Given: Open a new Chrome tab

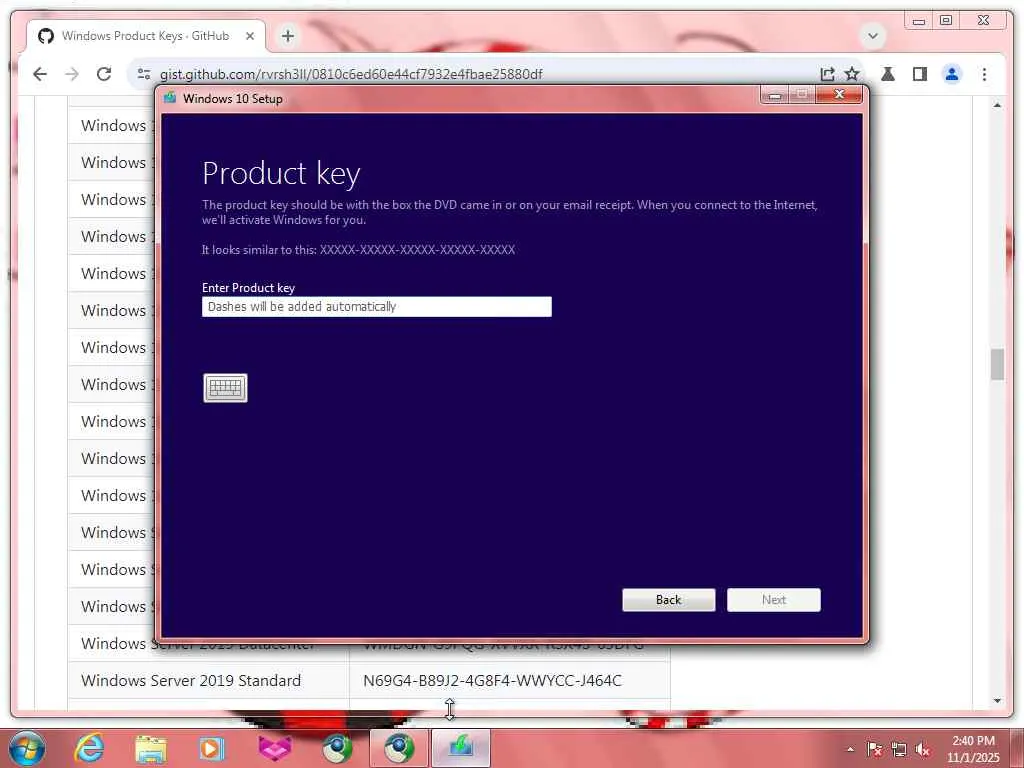Looking at the screenshot, I should tap(288, 36).
